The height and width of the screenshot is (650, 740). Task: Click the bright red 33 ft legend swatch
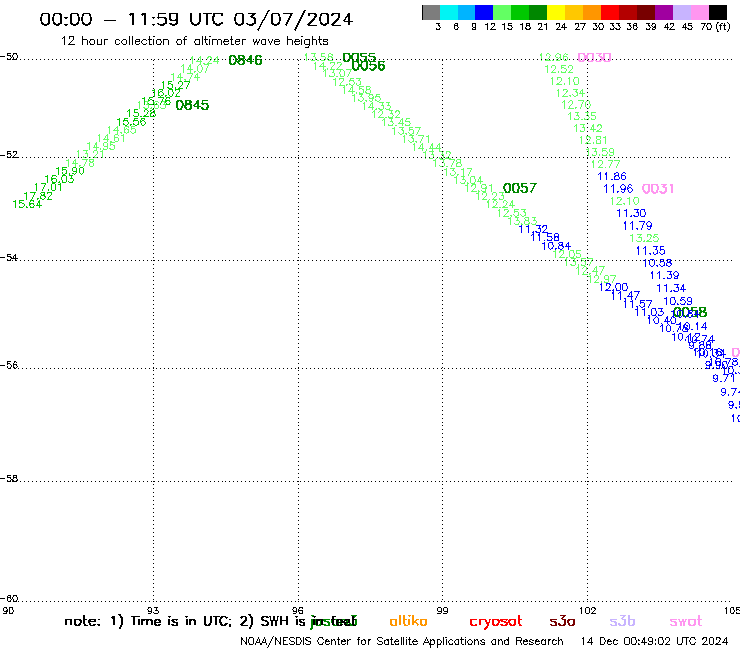coord(610,12)
